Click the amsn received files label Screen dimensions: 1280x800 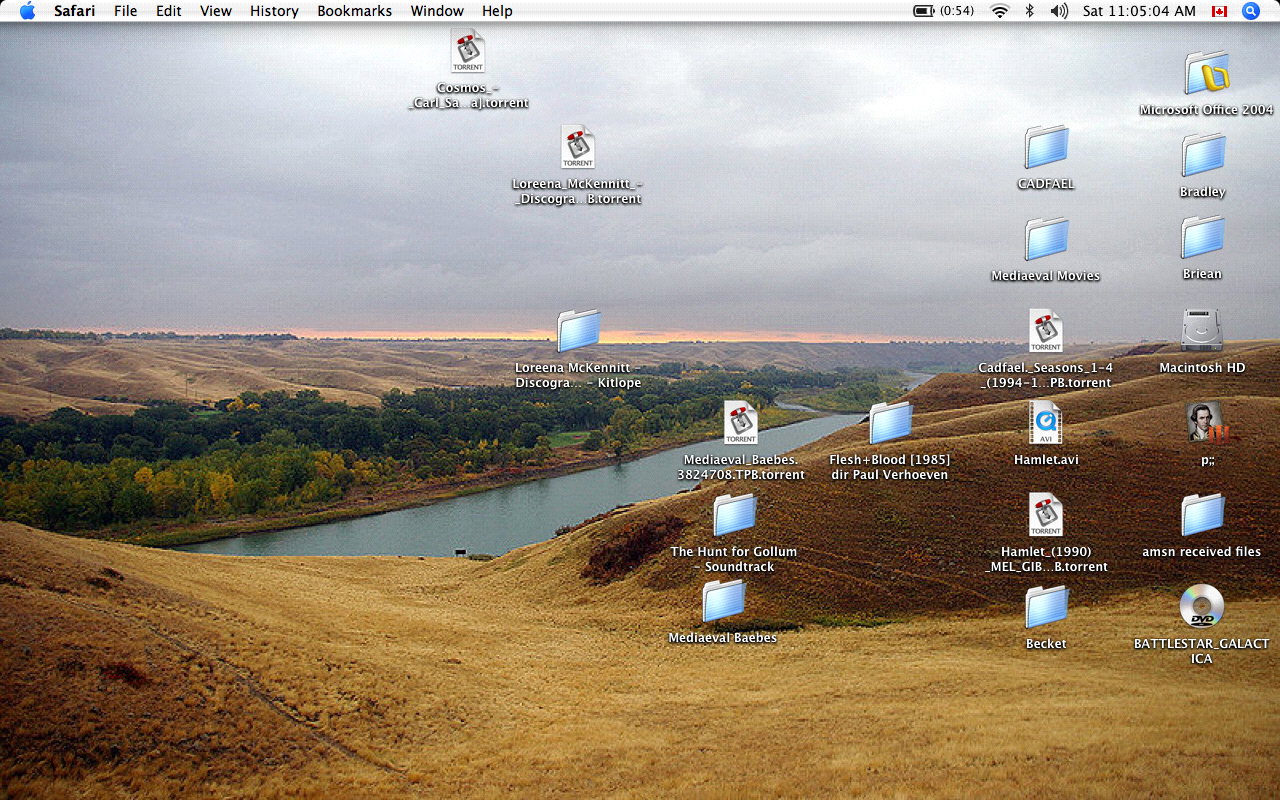1202,552
